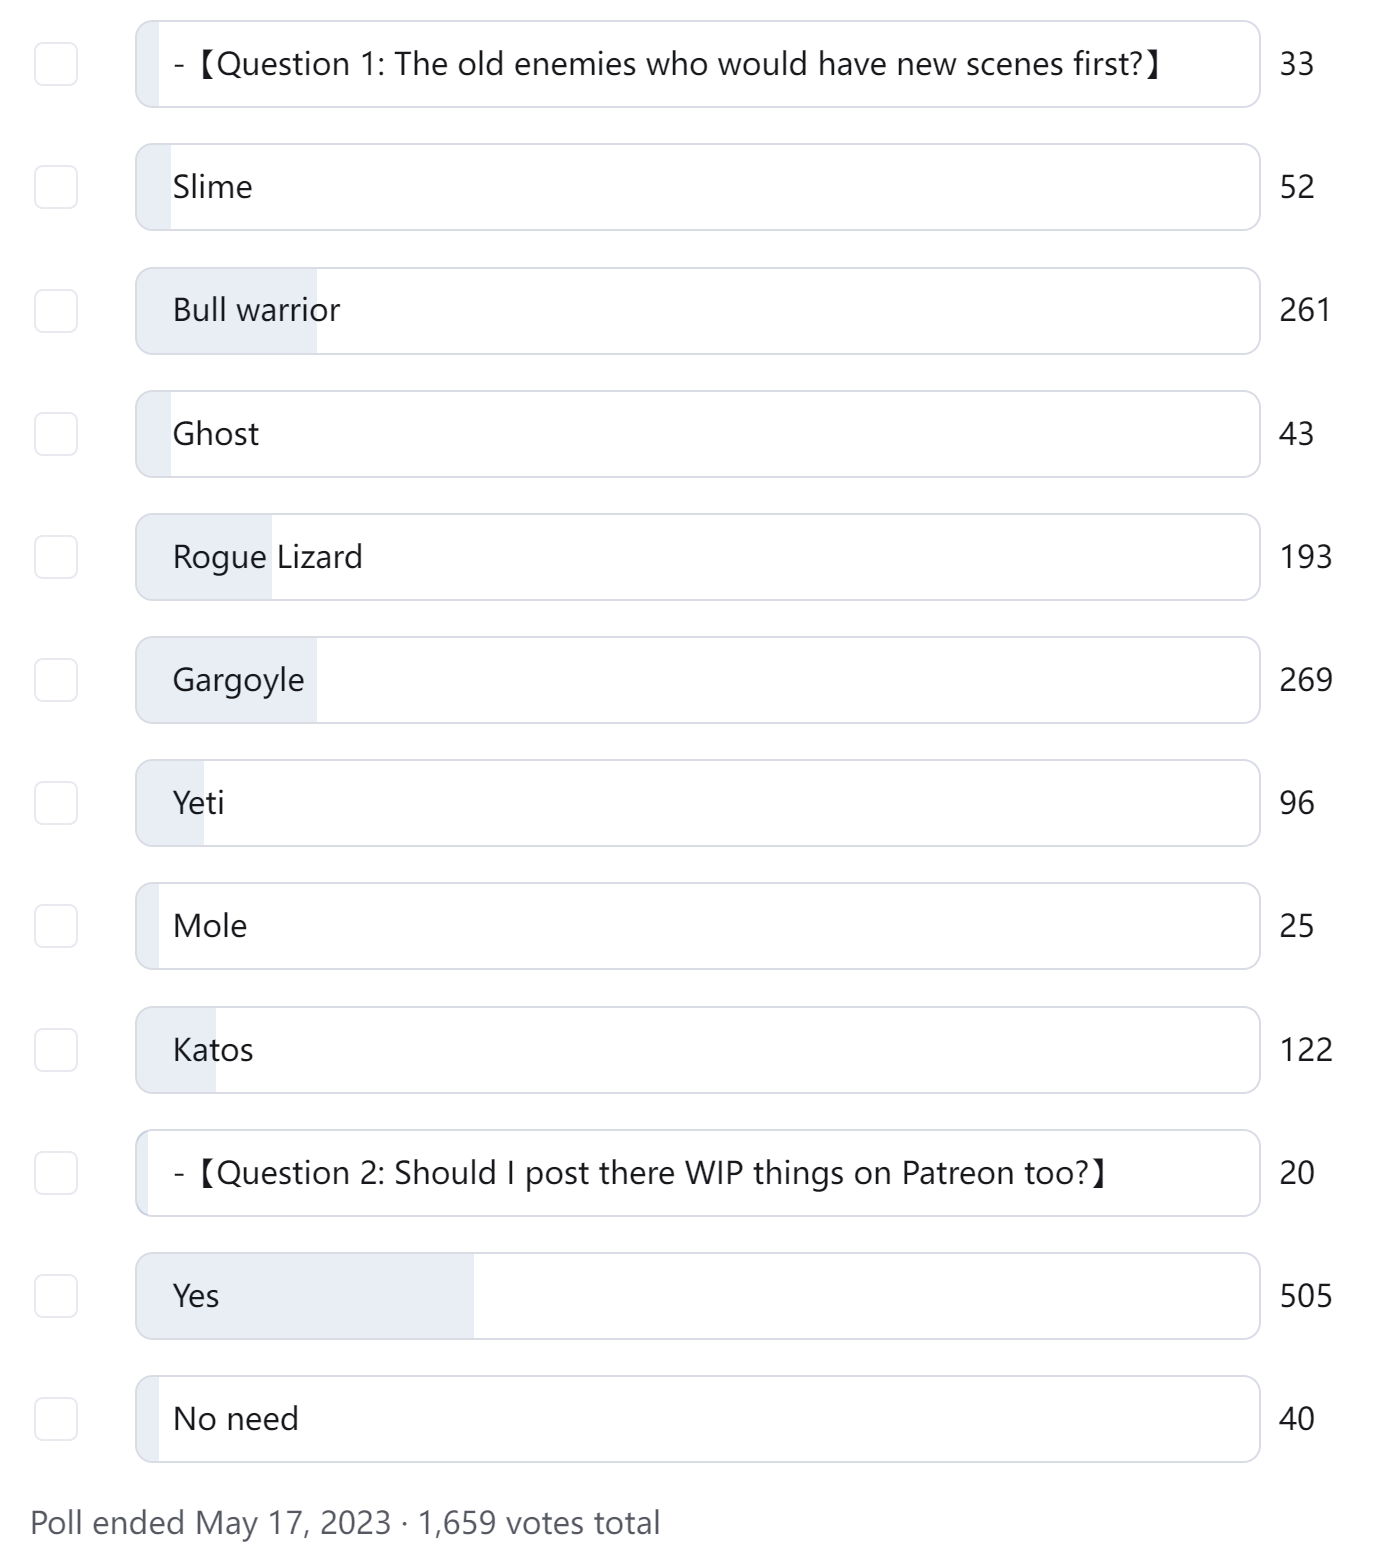Check the box next to Slime
Image resolution: width=1396 pixels, height=1547 pixels.
click(56, 187)
